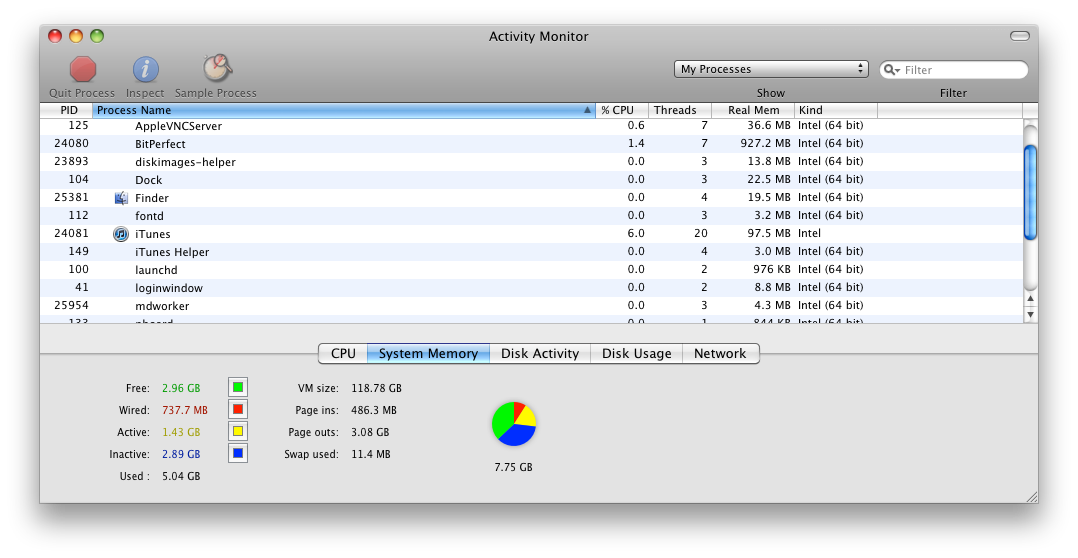Viewport: 1078px width, 558px height.
Task: Open the Network tab
Action: pyautogui.click(x=720, y=353)
